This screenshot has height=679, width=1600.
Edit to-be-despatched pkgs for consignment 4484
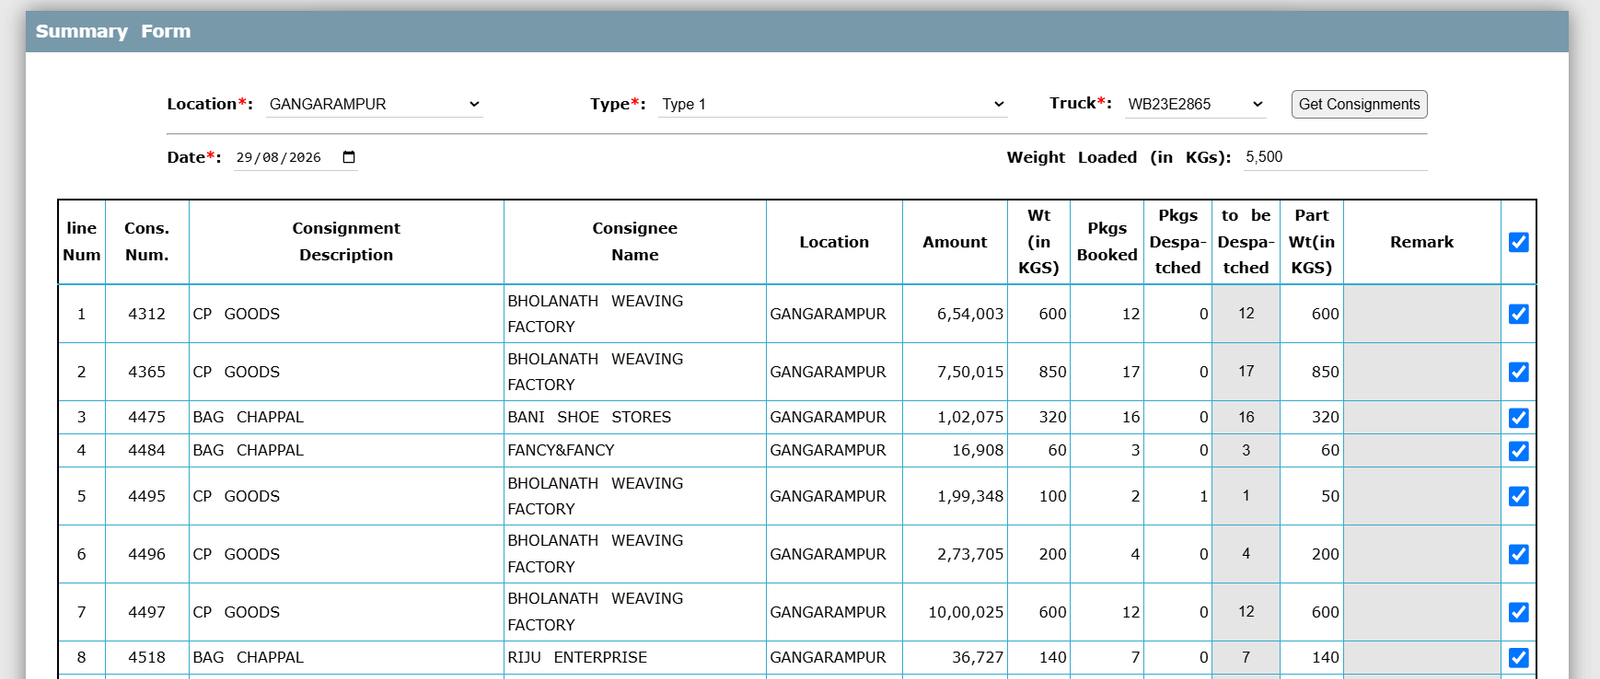tap(1246, 450)
